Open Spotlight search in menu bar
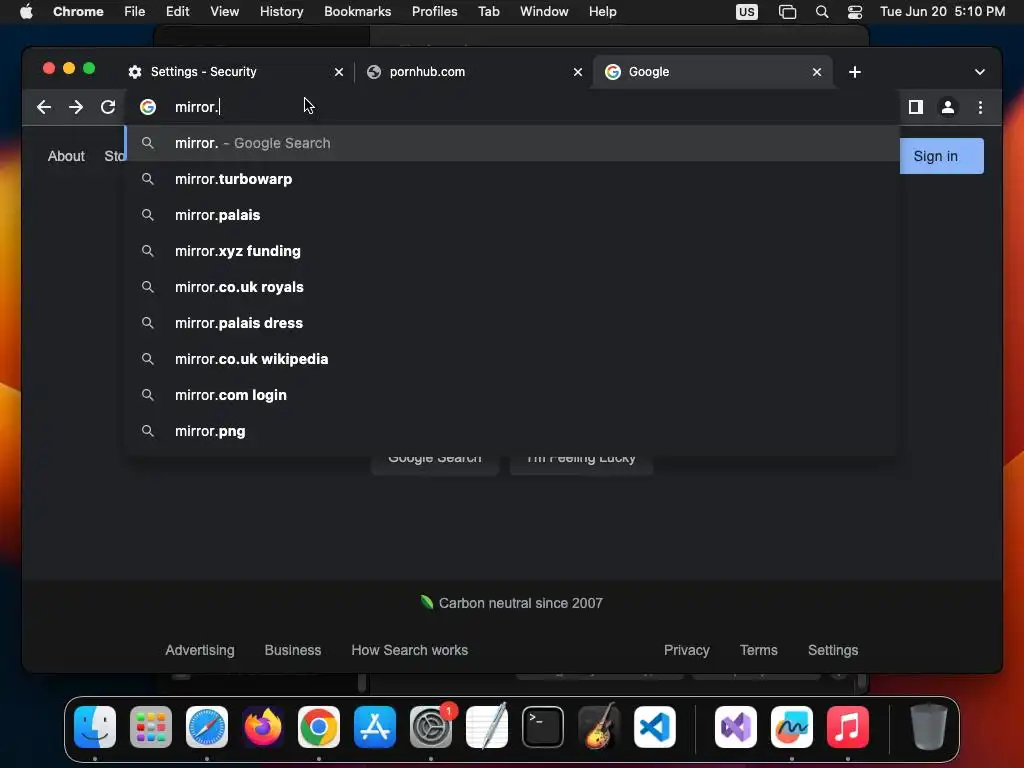Viewport: 1024px width, 768px height. tap(822, 12)
